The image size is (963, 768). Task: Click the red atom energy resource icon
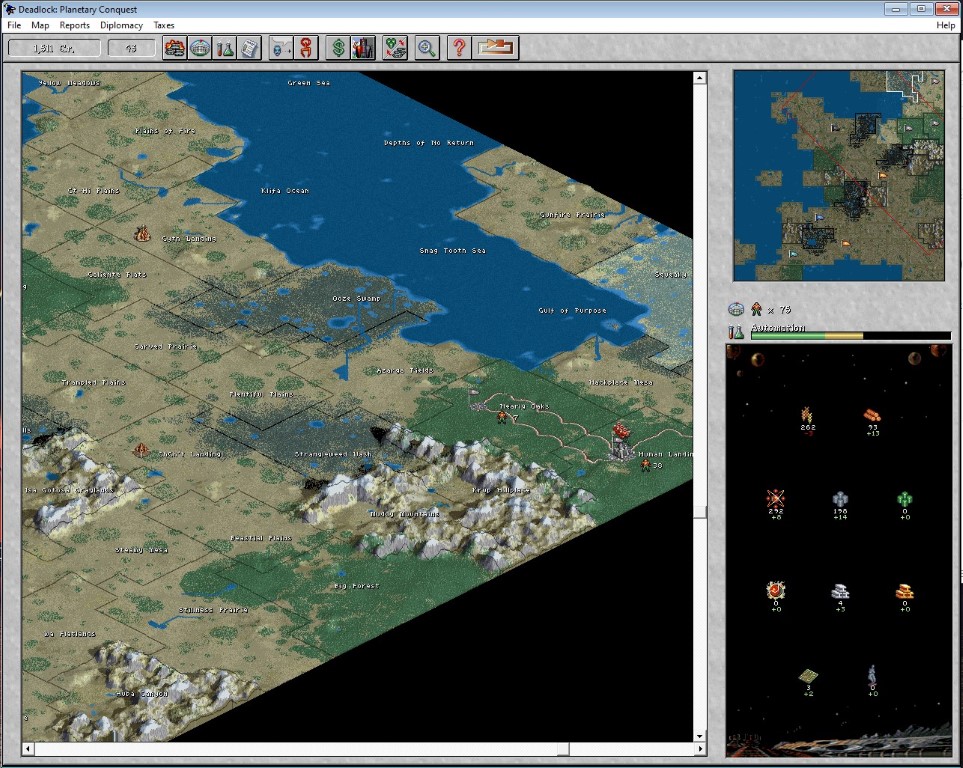(776, 498)
